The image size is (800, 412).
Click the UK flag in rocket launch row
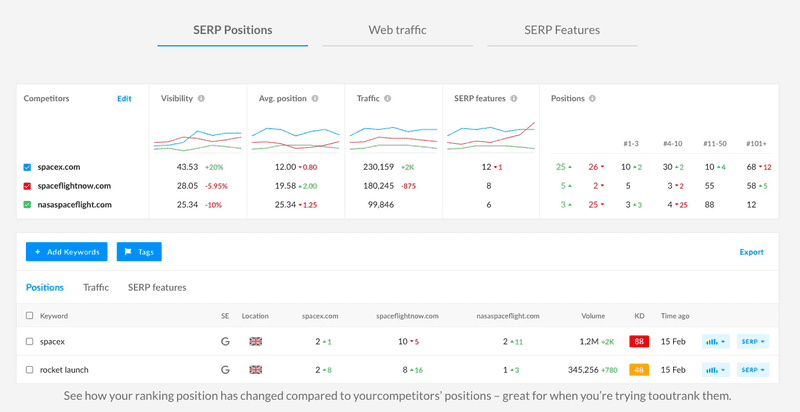point(255,369)
